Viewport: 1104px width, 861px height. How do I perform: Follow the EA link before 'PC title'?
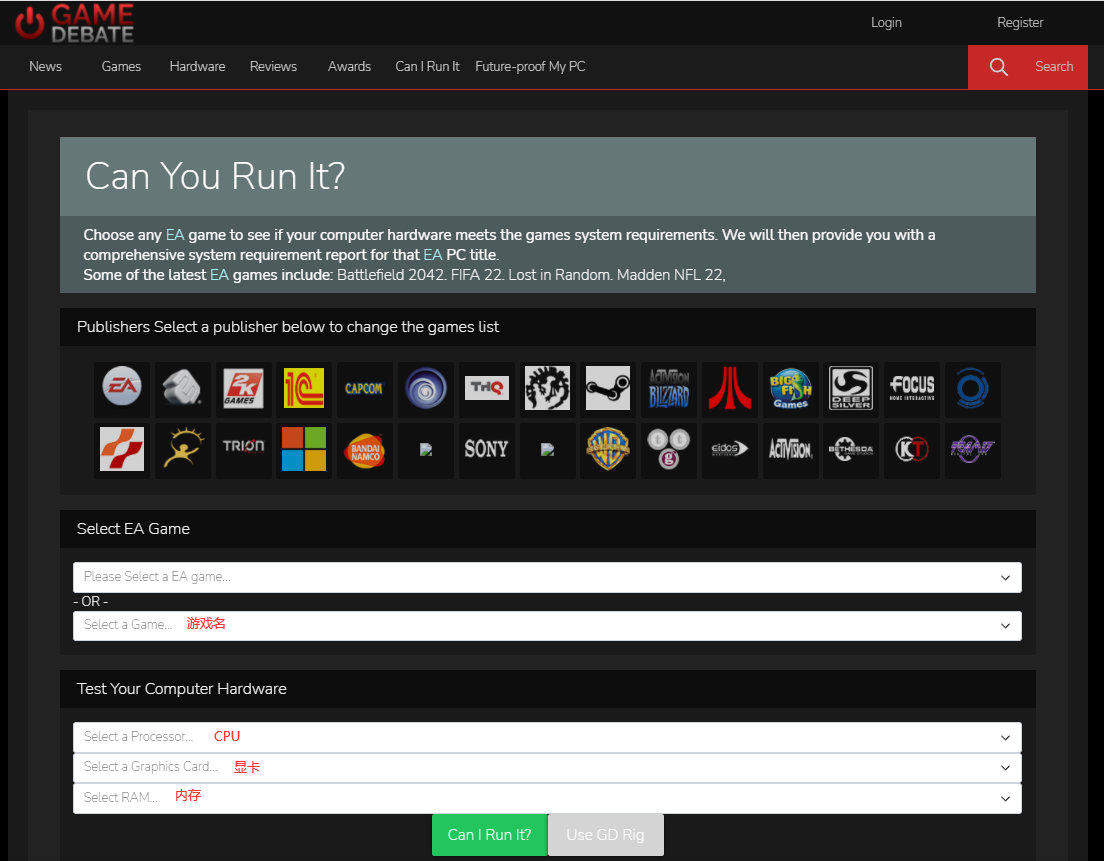point(432,255)
